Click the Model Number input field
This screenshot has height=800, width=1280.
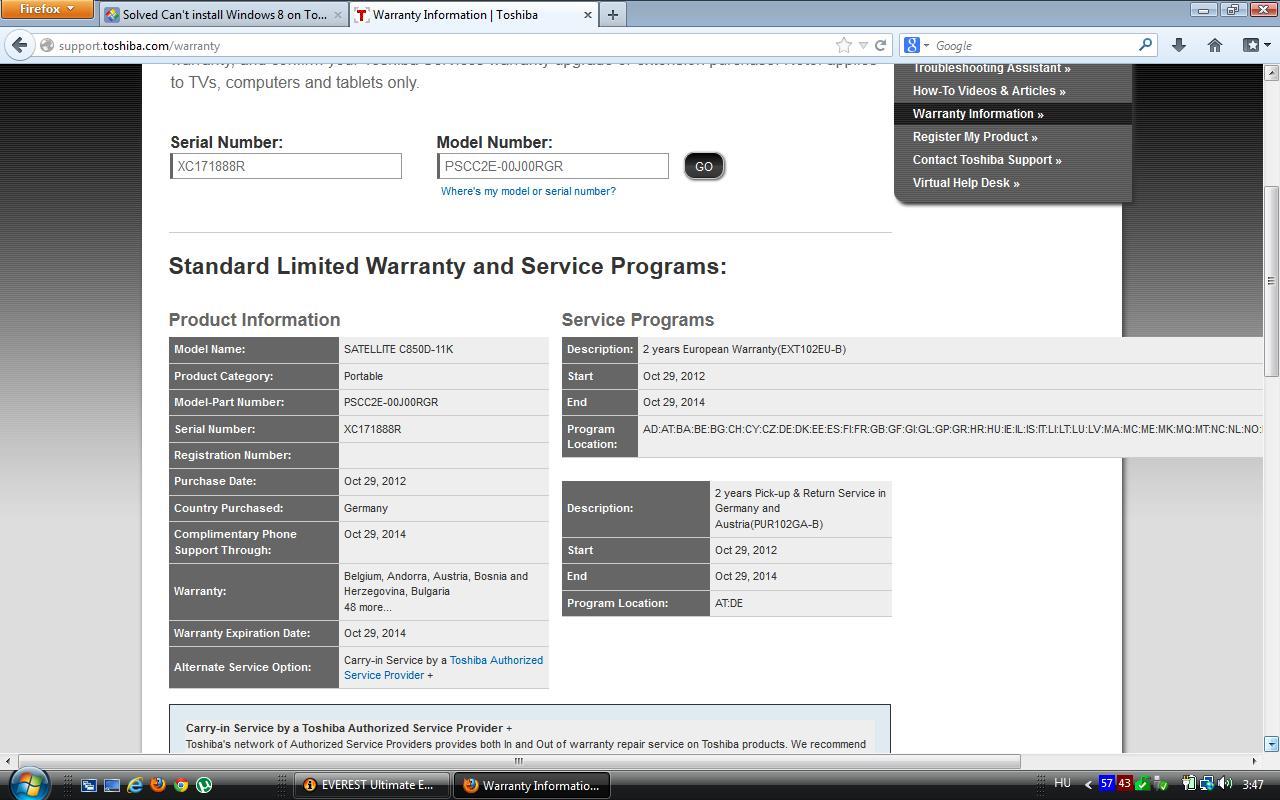(x=553, y=166)
